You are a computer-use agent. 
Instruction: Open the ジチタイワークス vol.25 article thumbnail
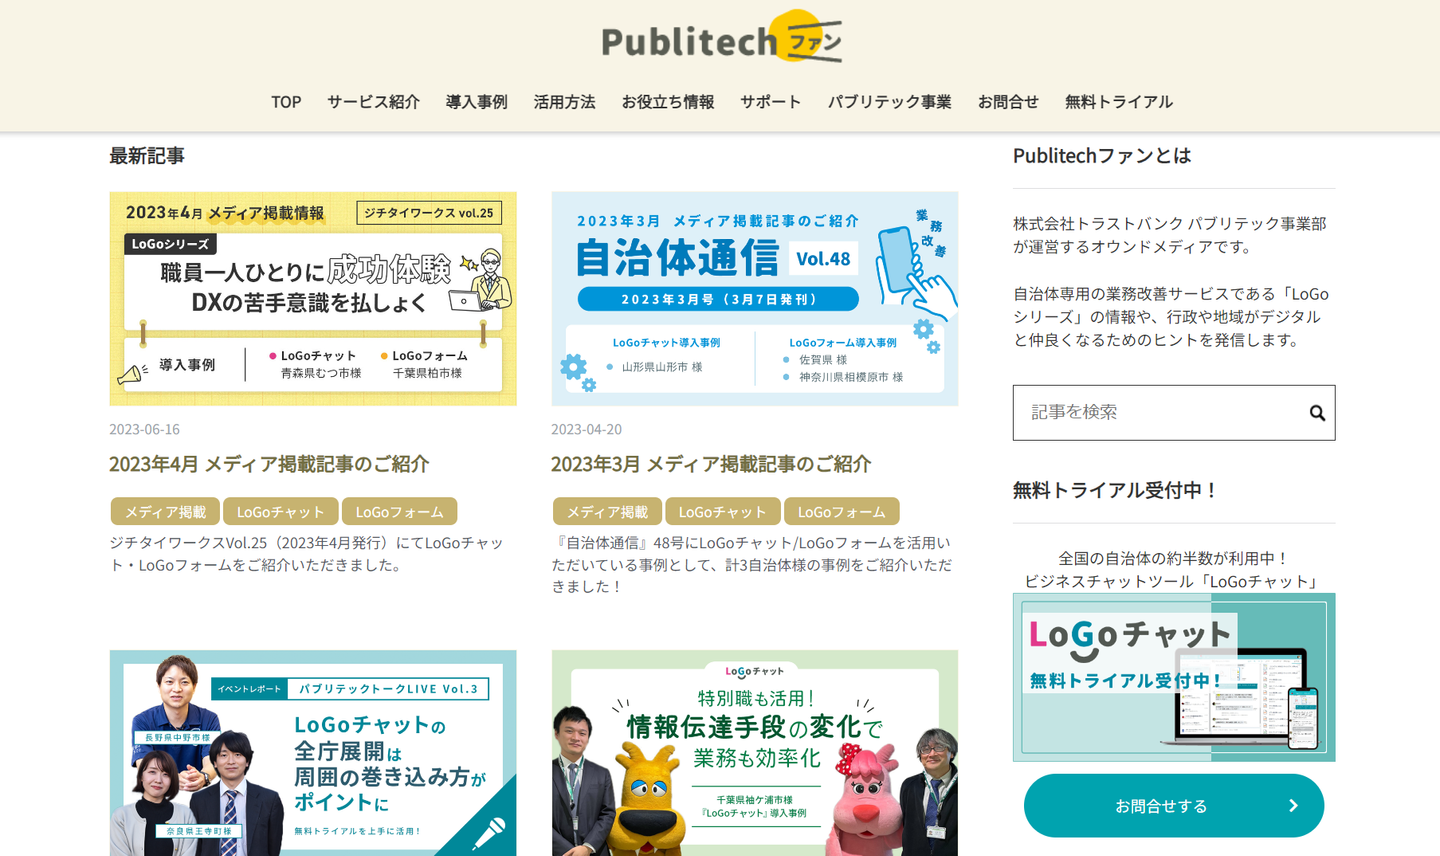point(313,299)
